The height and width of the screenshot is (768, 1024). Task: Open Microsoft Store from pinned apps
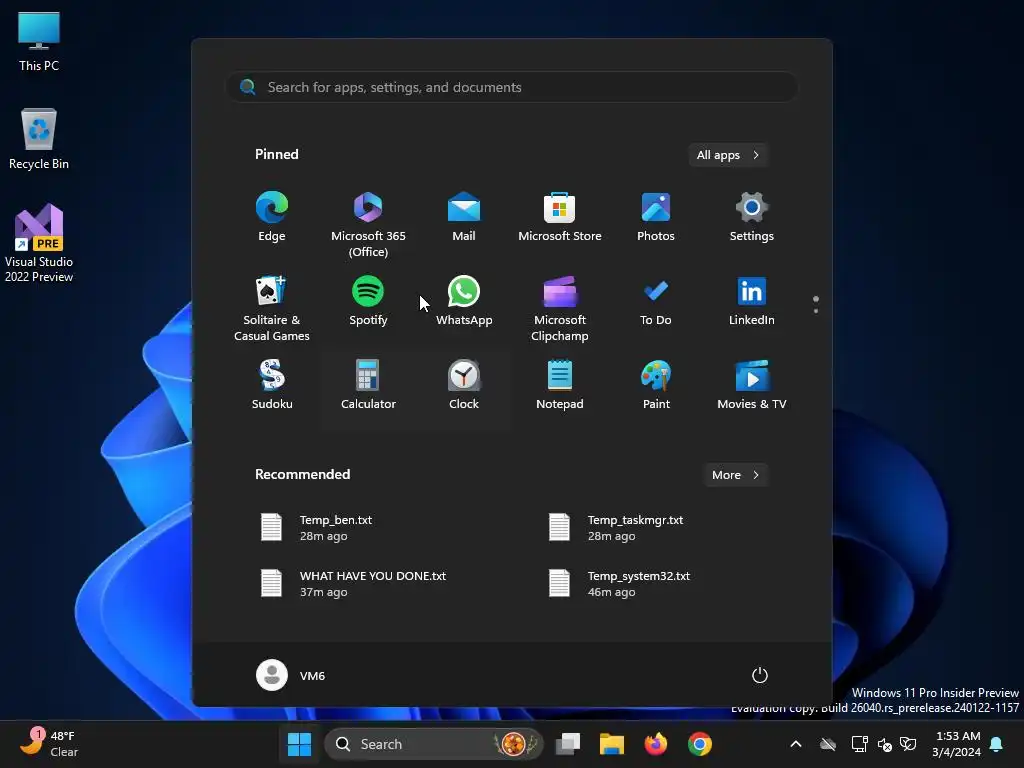560,217
